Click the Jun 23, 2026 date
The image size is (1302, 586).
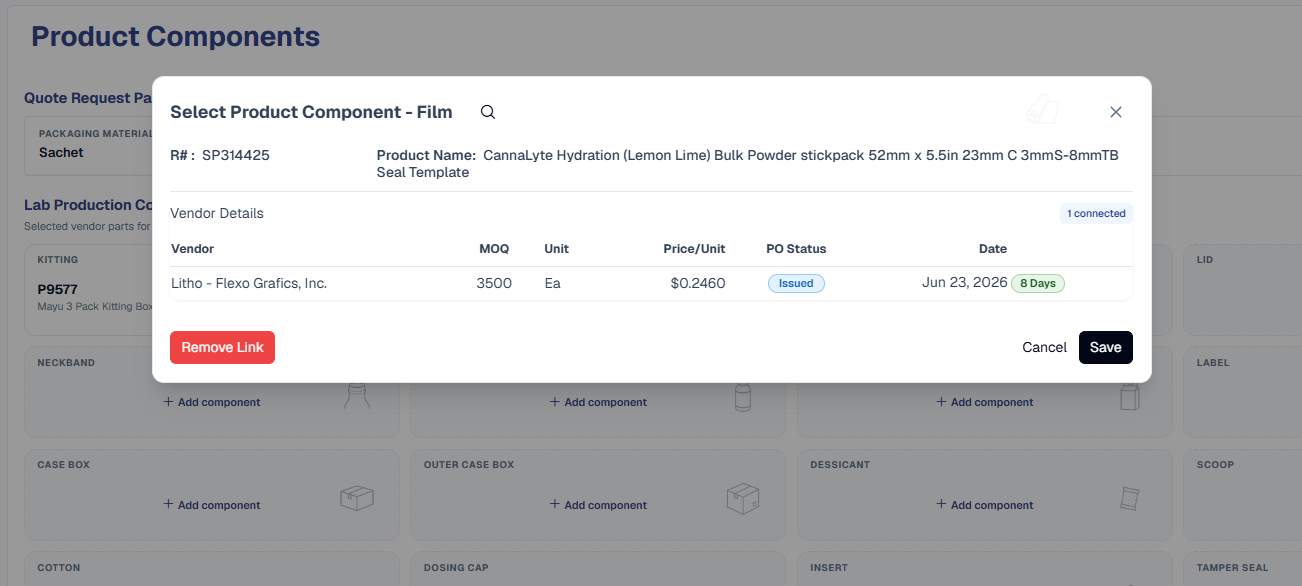coord(964,283)
